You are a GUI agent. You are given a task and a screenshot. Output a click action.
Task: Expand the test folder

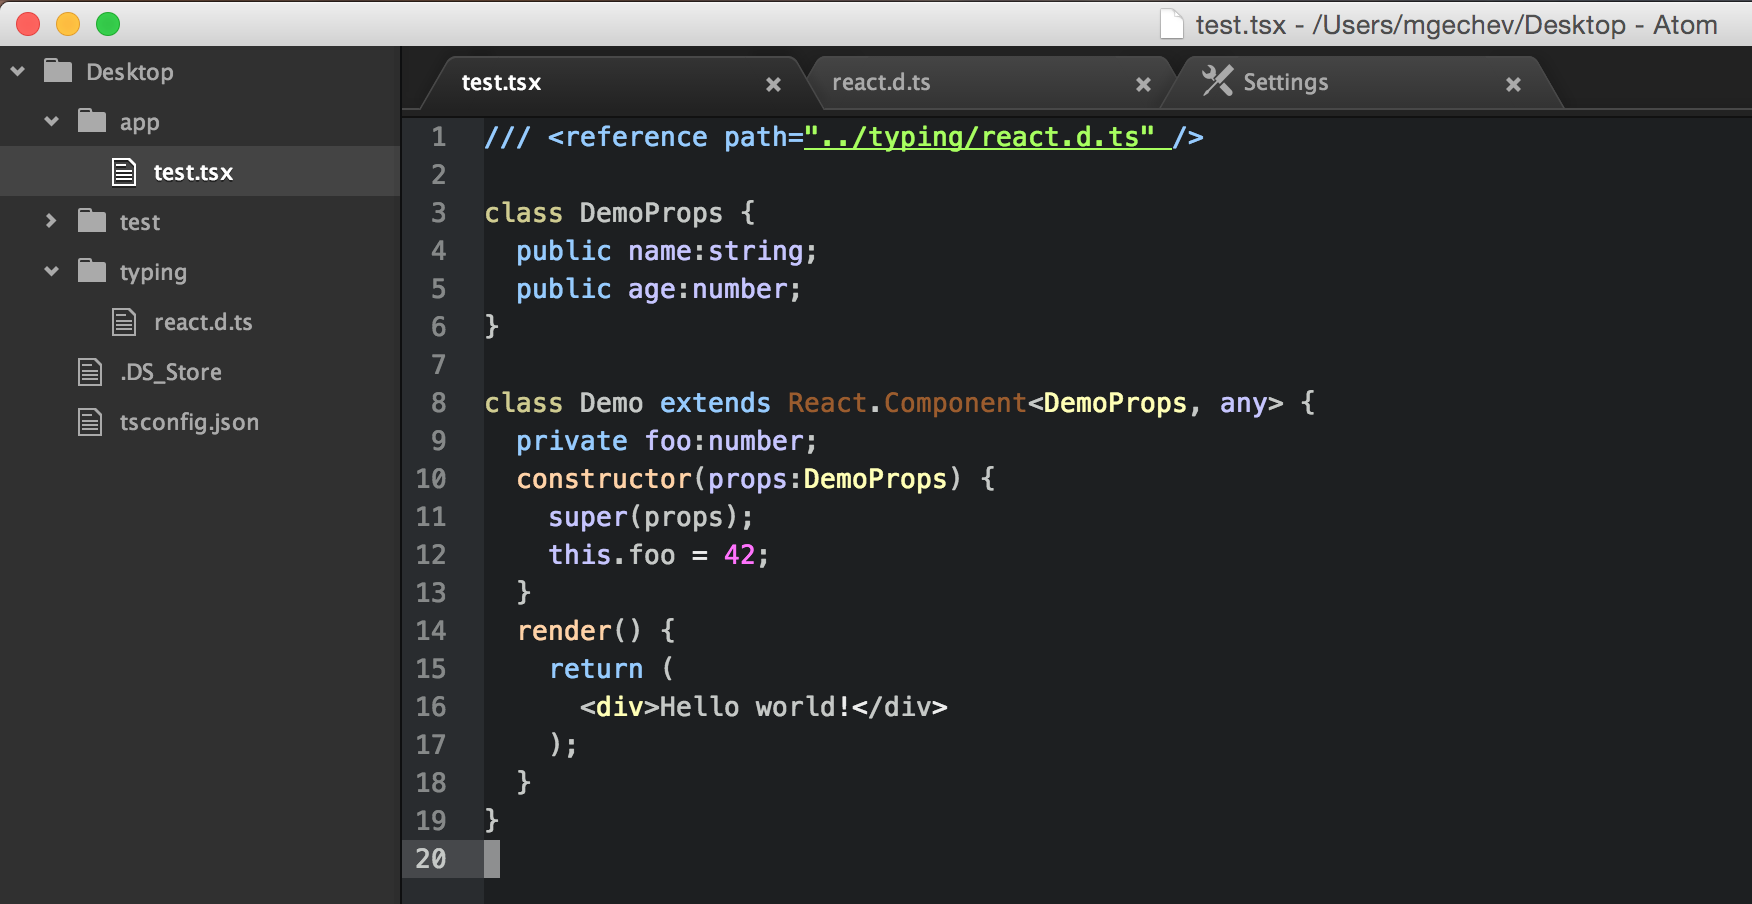click(51, 221)
